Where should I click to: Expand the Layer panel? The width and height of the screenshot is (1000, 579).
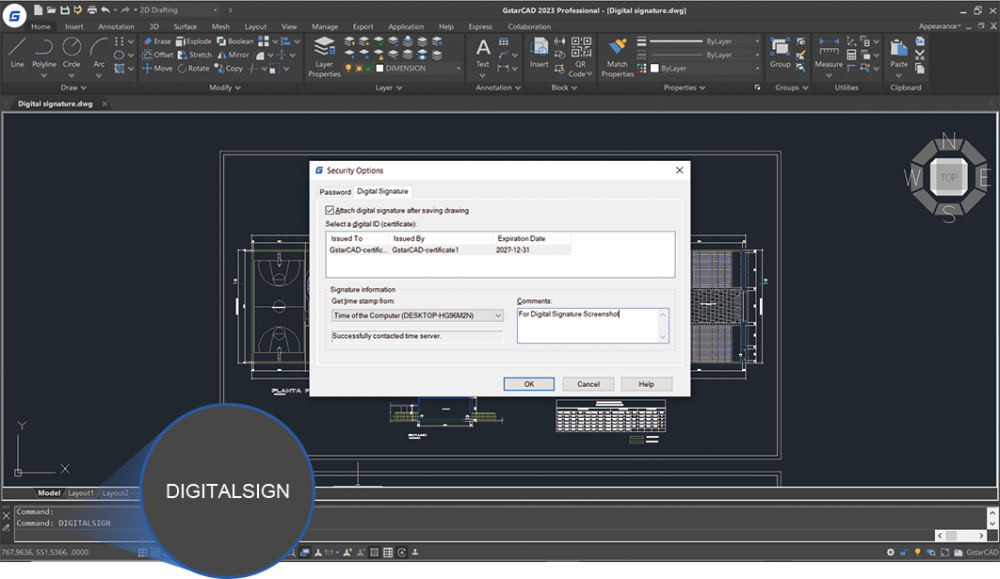[x=388, y=88]
